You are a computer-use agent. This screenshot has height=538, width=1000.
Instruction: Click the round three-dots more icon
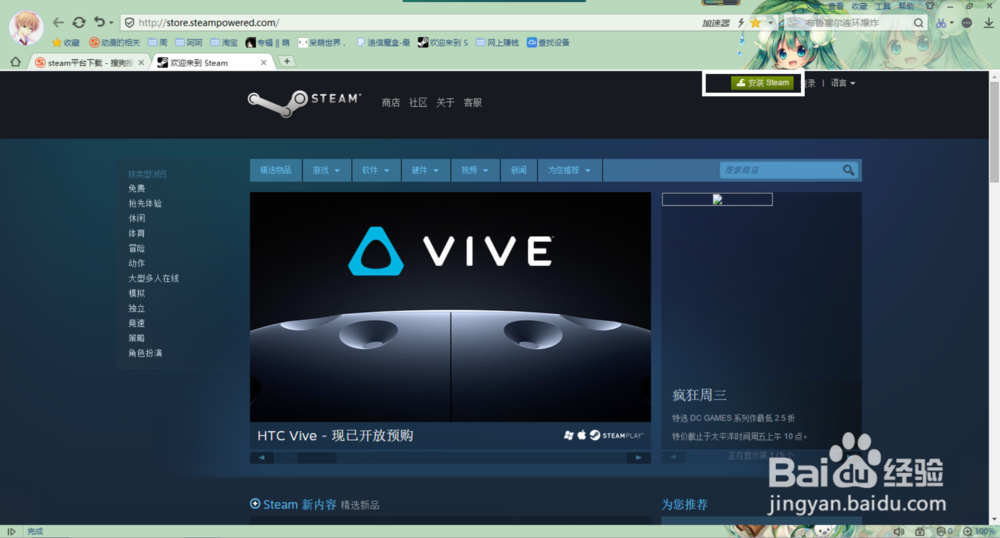pos(967,23)
